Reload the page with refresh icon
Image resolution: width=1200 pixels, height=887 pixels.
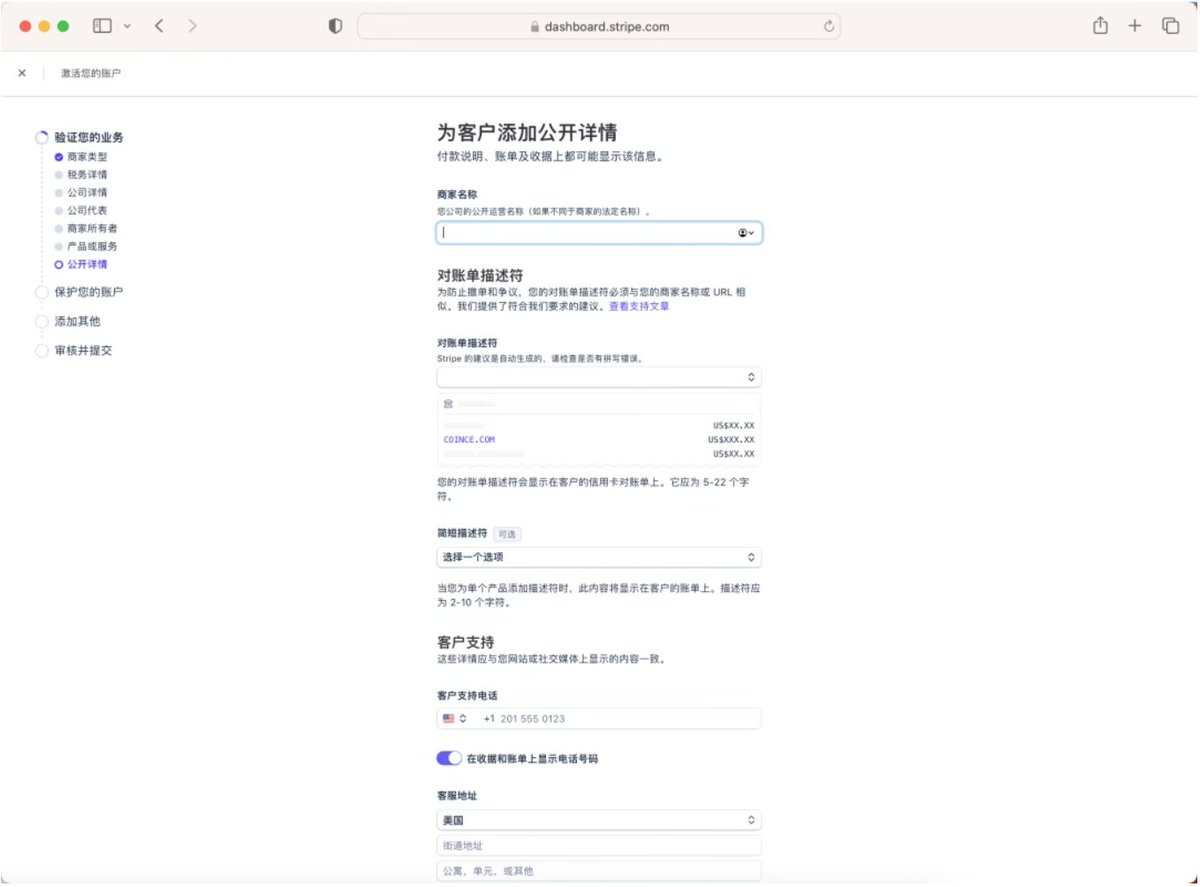point(829,26)
